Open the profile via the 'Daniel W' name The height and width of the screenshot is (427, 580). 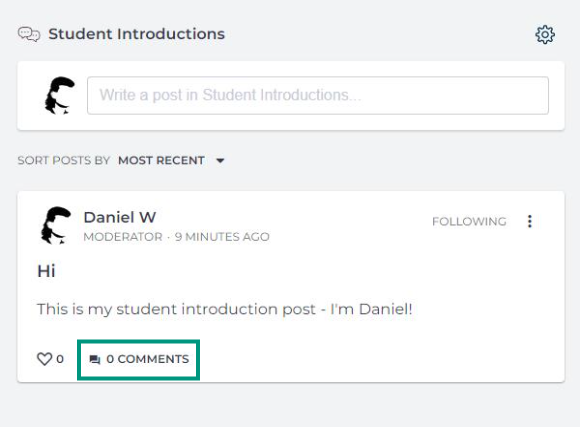pyautogui.click(x=119, y=217)
